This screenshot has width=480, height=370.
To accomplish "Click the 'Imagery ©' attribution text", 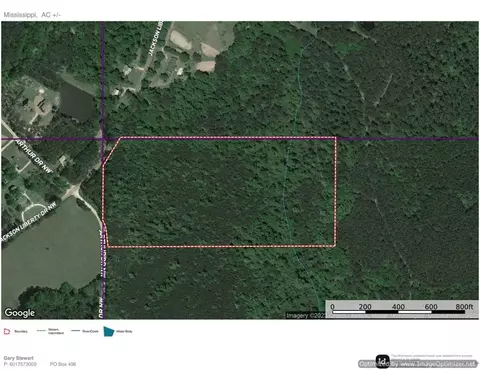I will (x=306, y=315).
